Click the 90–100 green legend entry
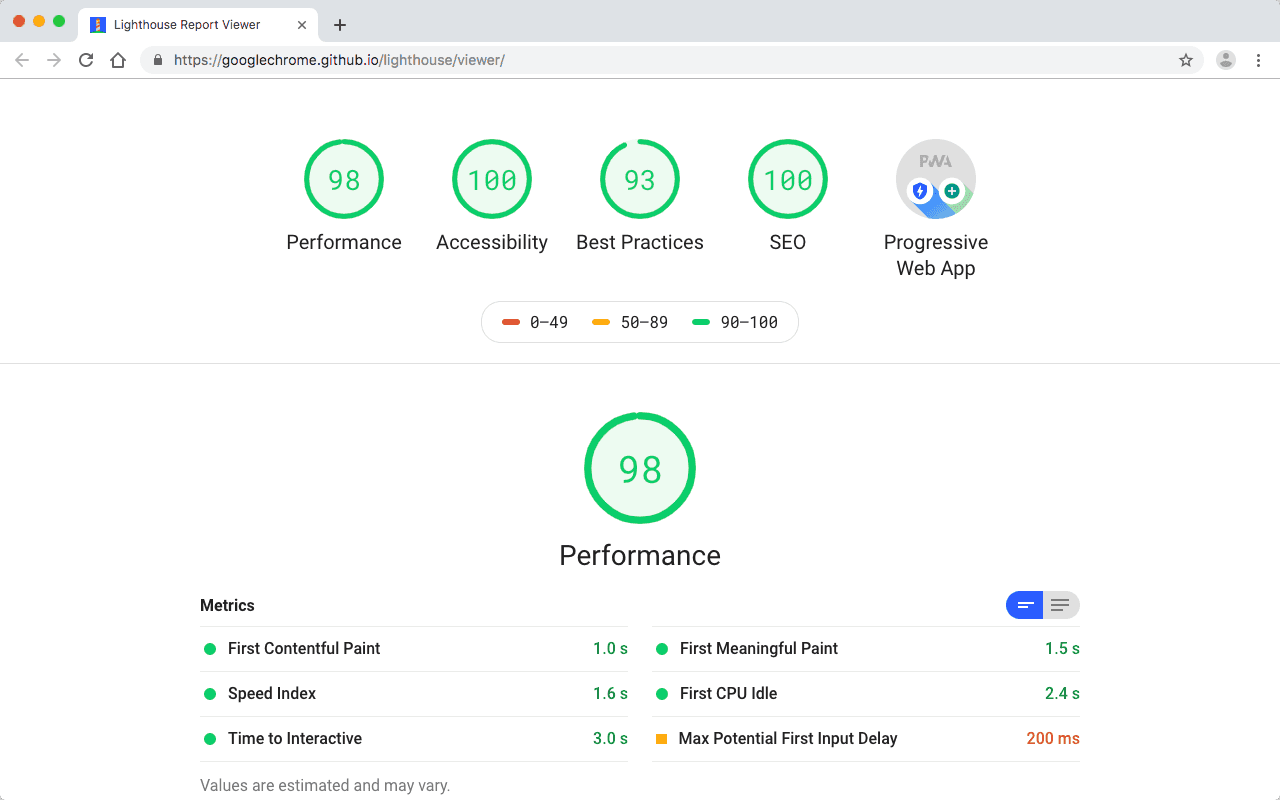Viewport: 1280px width, 800px height. pos(735,322)
